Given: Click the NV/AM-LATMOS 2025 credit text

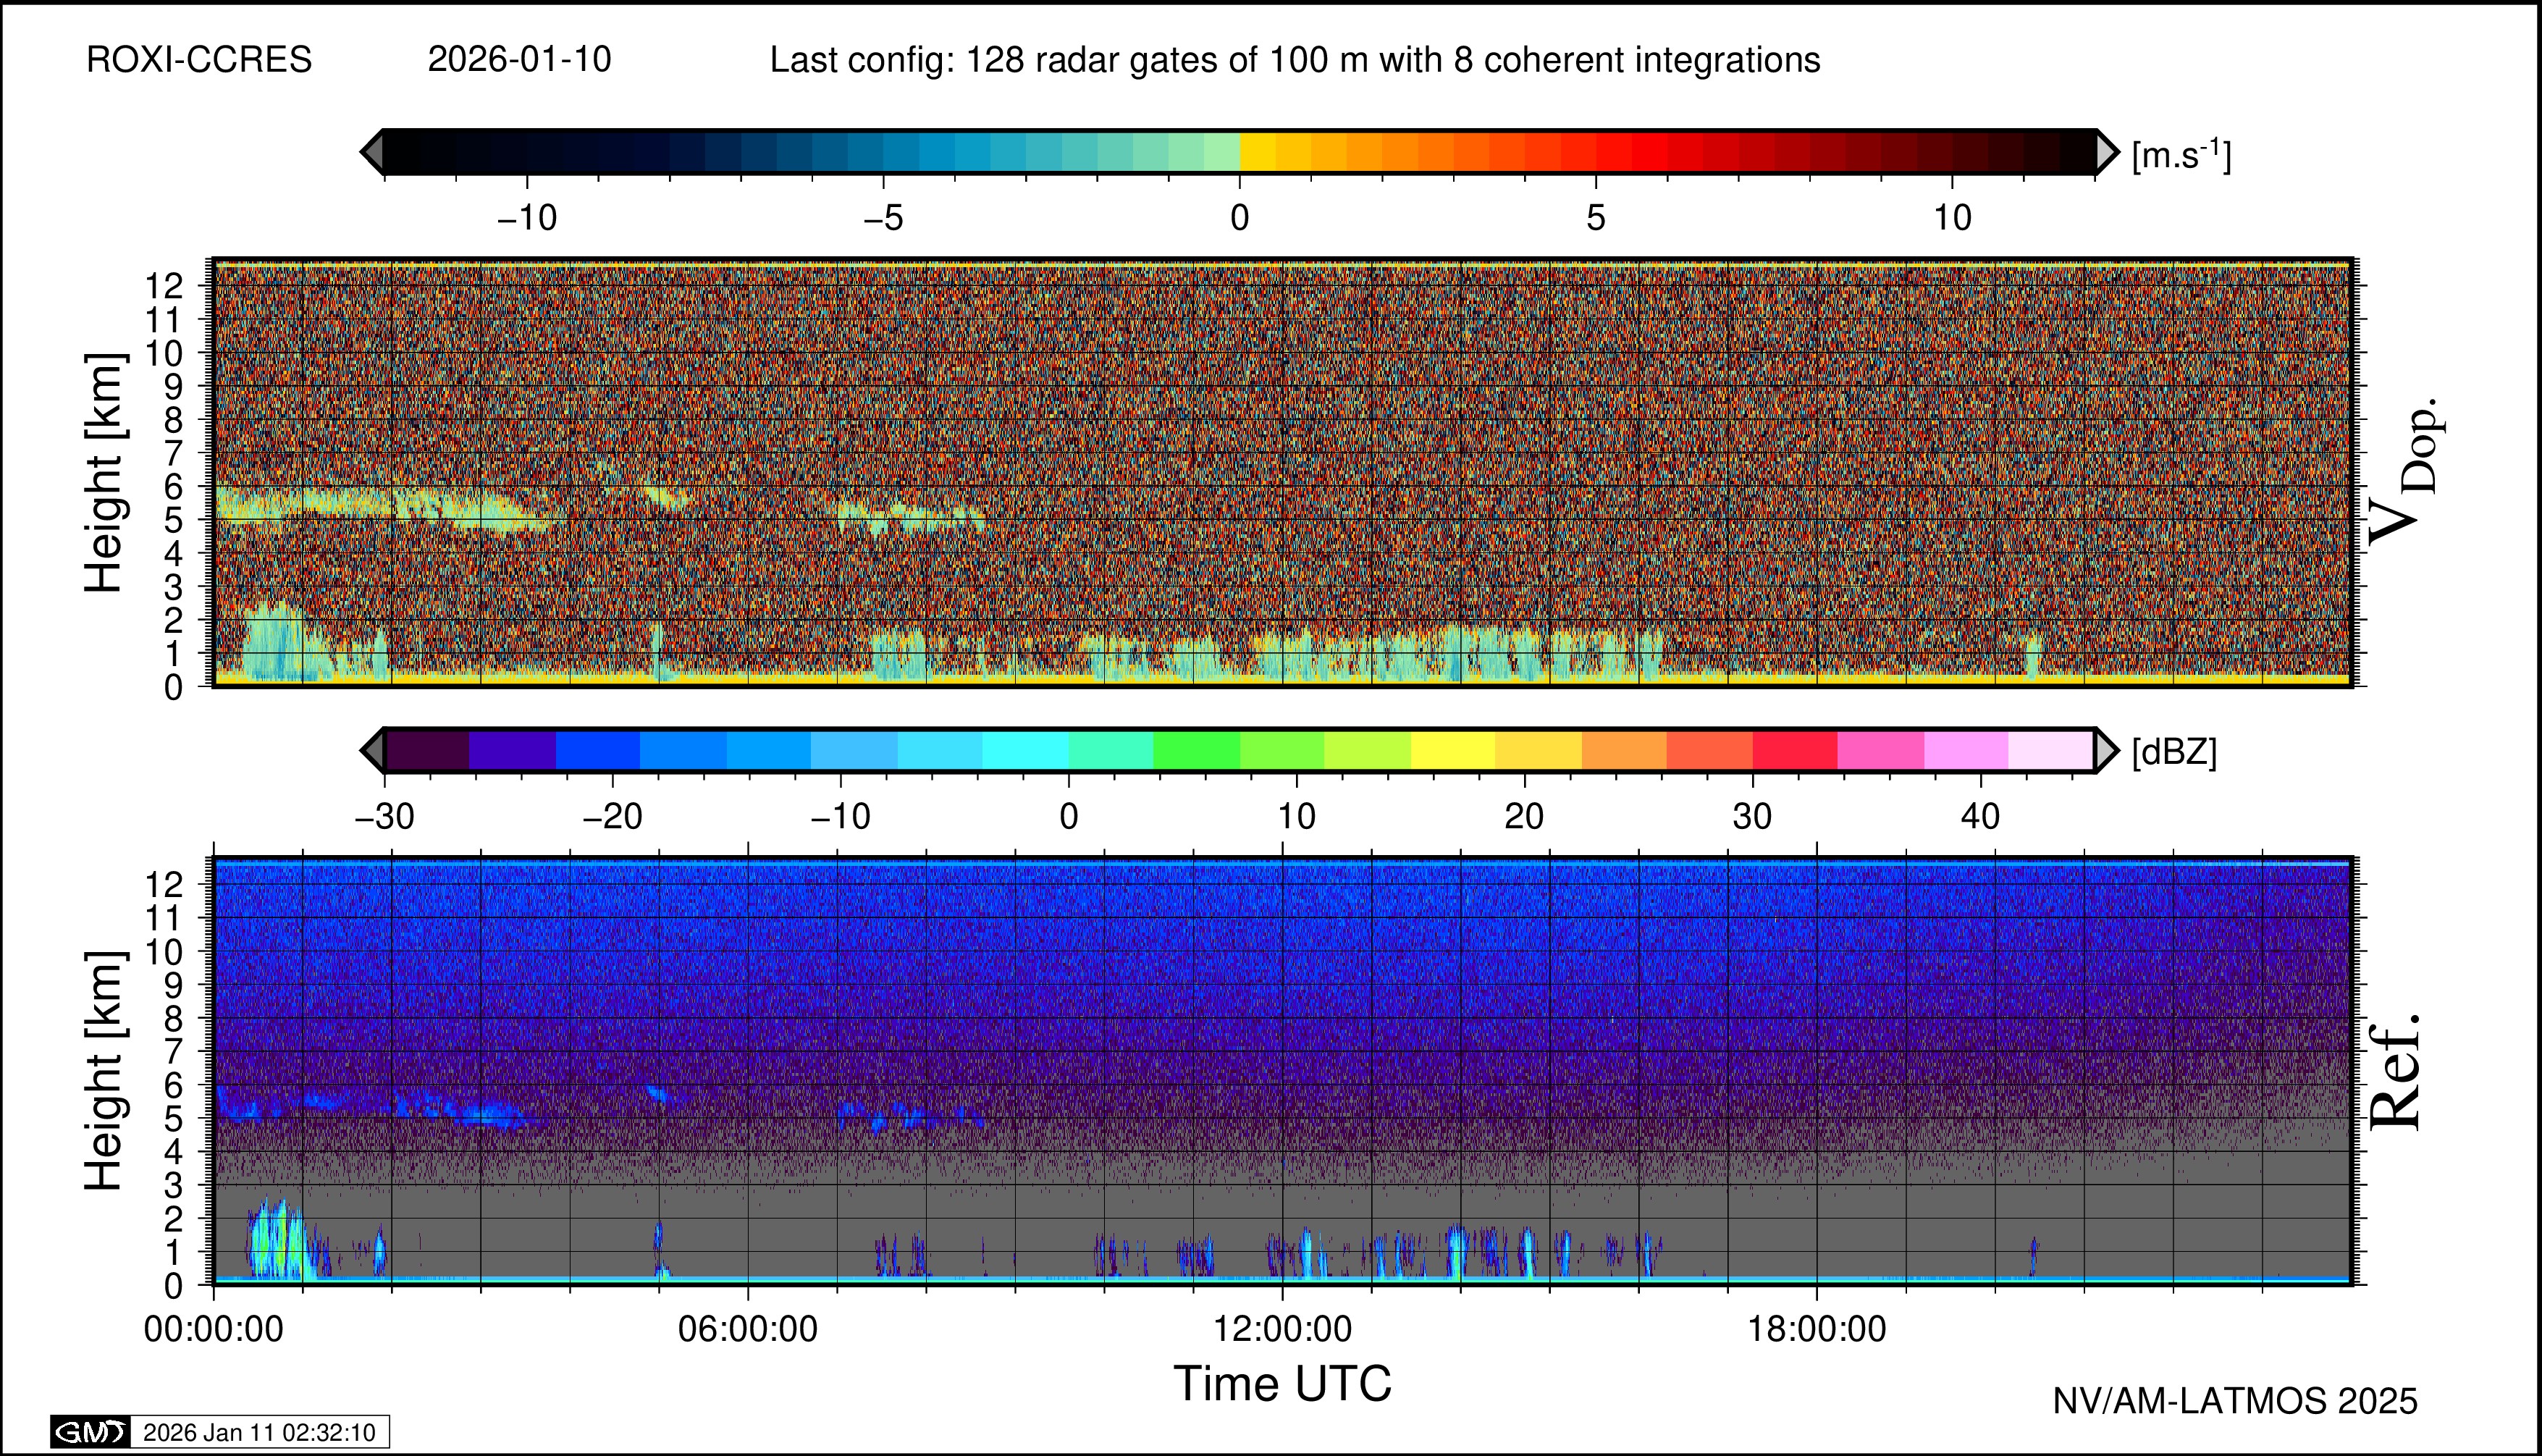Looking at the screenshot, I should 2235,1401.
